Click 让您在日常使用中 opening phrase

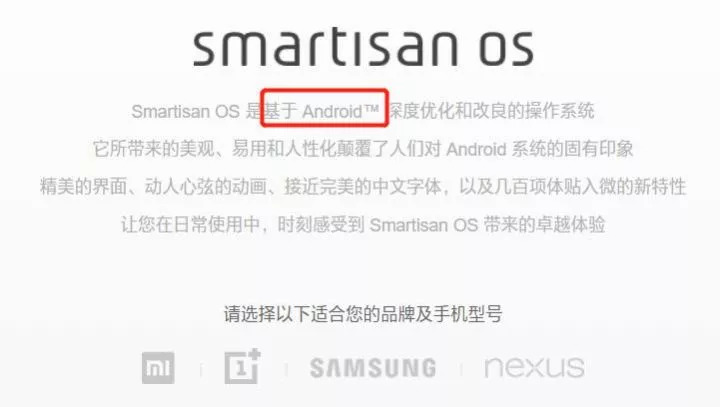pyautogui.click(x=191, y=225)
